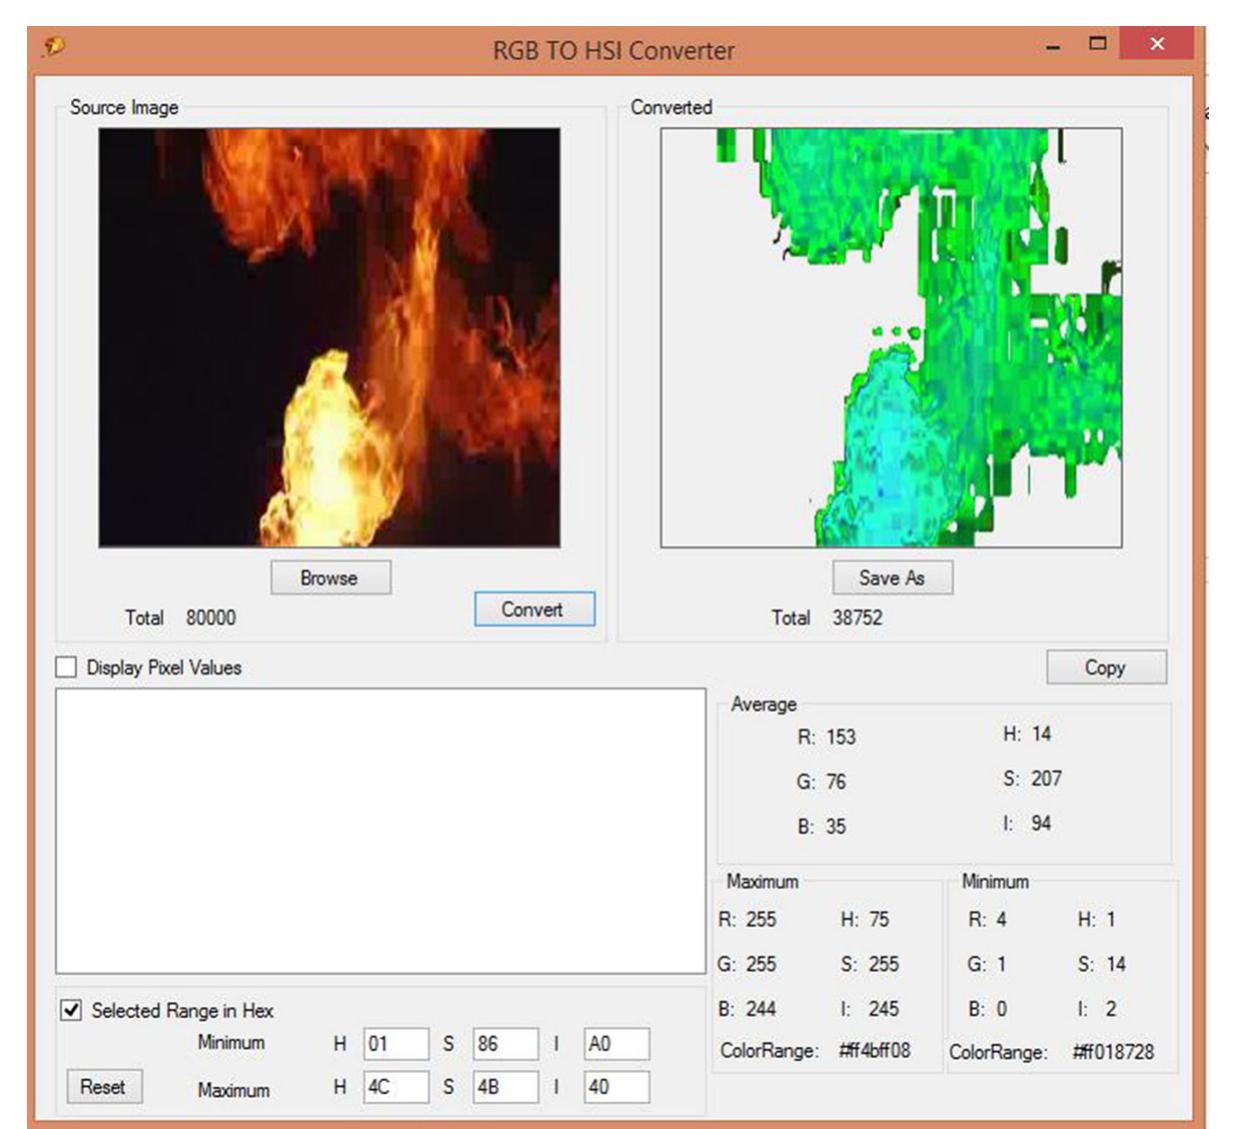Click inside the empty pixel values text box
The height and width of the screenshot is (1129, 1233).
coord(380,831)
